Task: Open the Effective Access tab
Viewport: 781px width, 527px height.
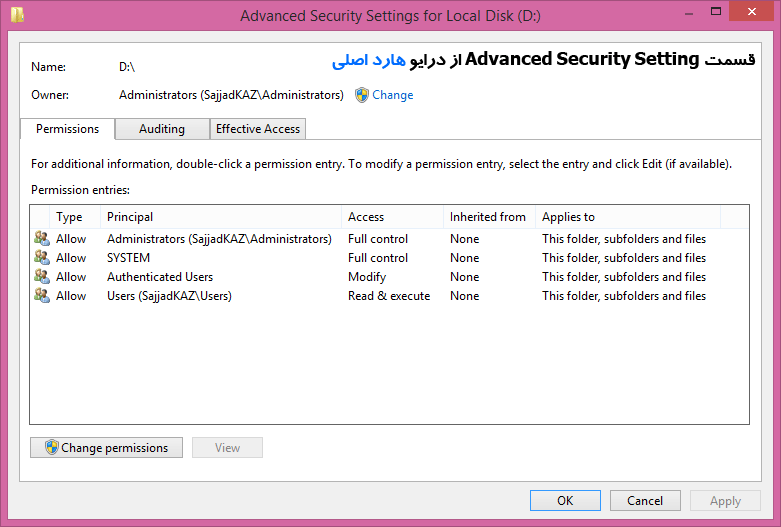Action: 258,129
